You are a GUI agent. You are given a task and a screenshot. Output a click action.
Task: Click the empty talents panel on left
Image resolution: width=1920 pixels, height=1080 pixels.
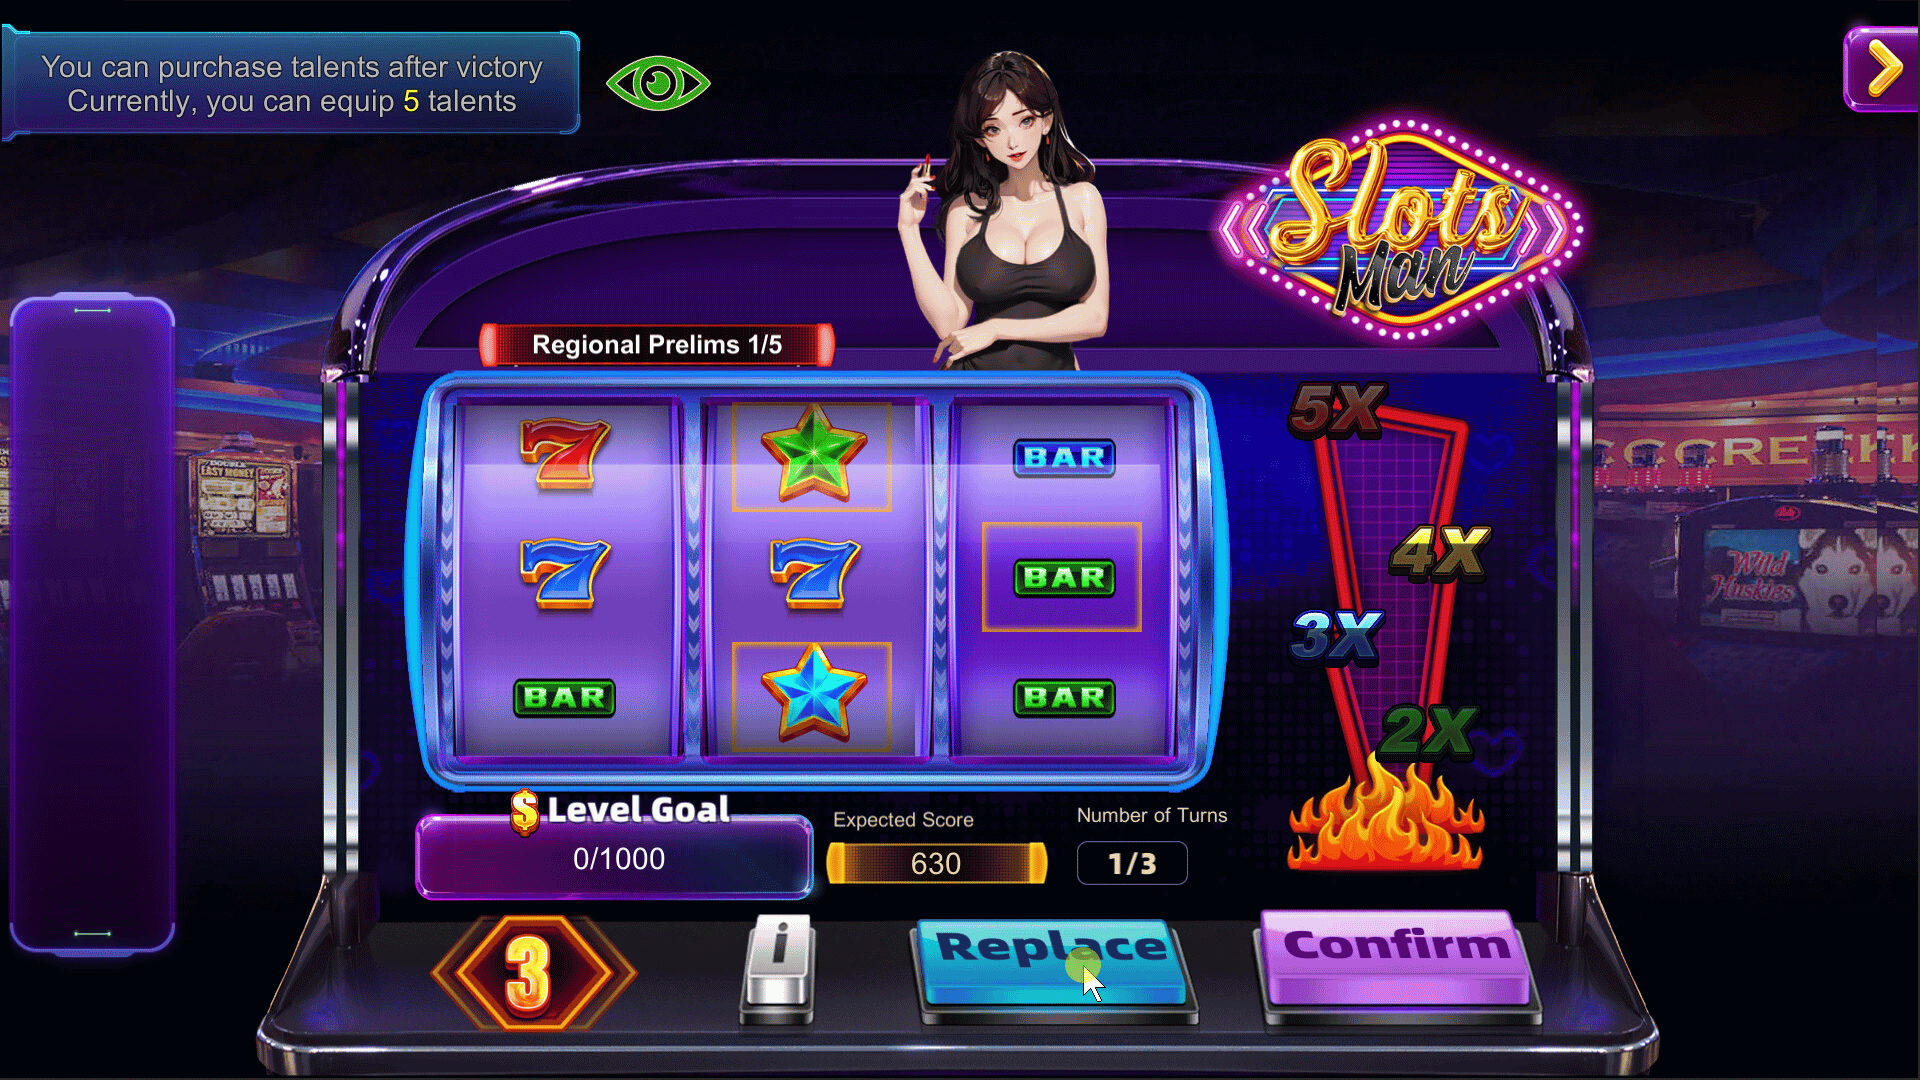pyautogui.click(x=92, y=622)
